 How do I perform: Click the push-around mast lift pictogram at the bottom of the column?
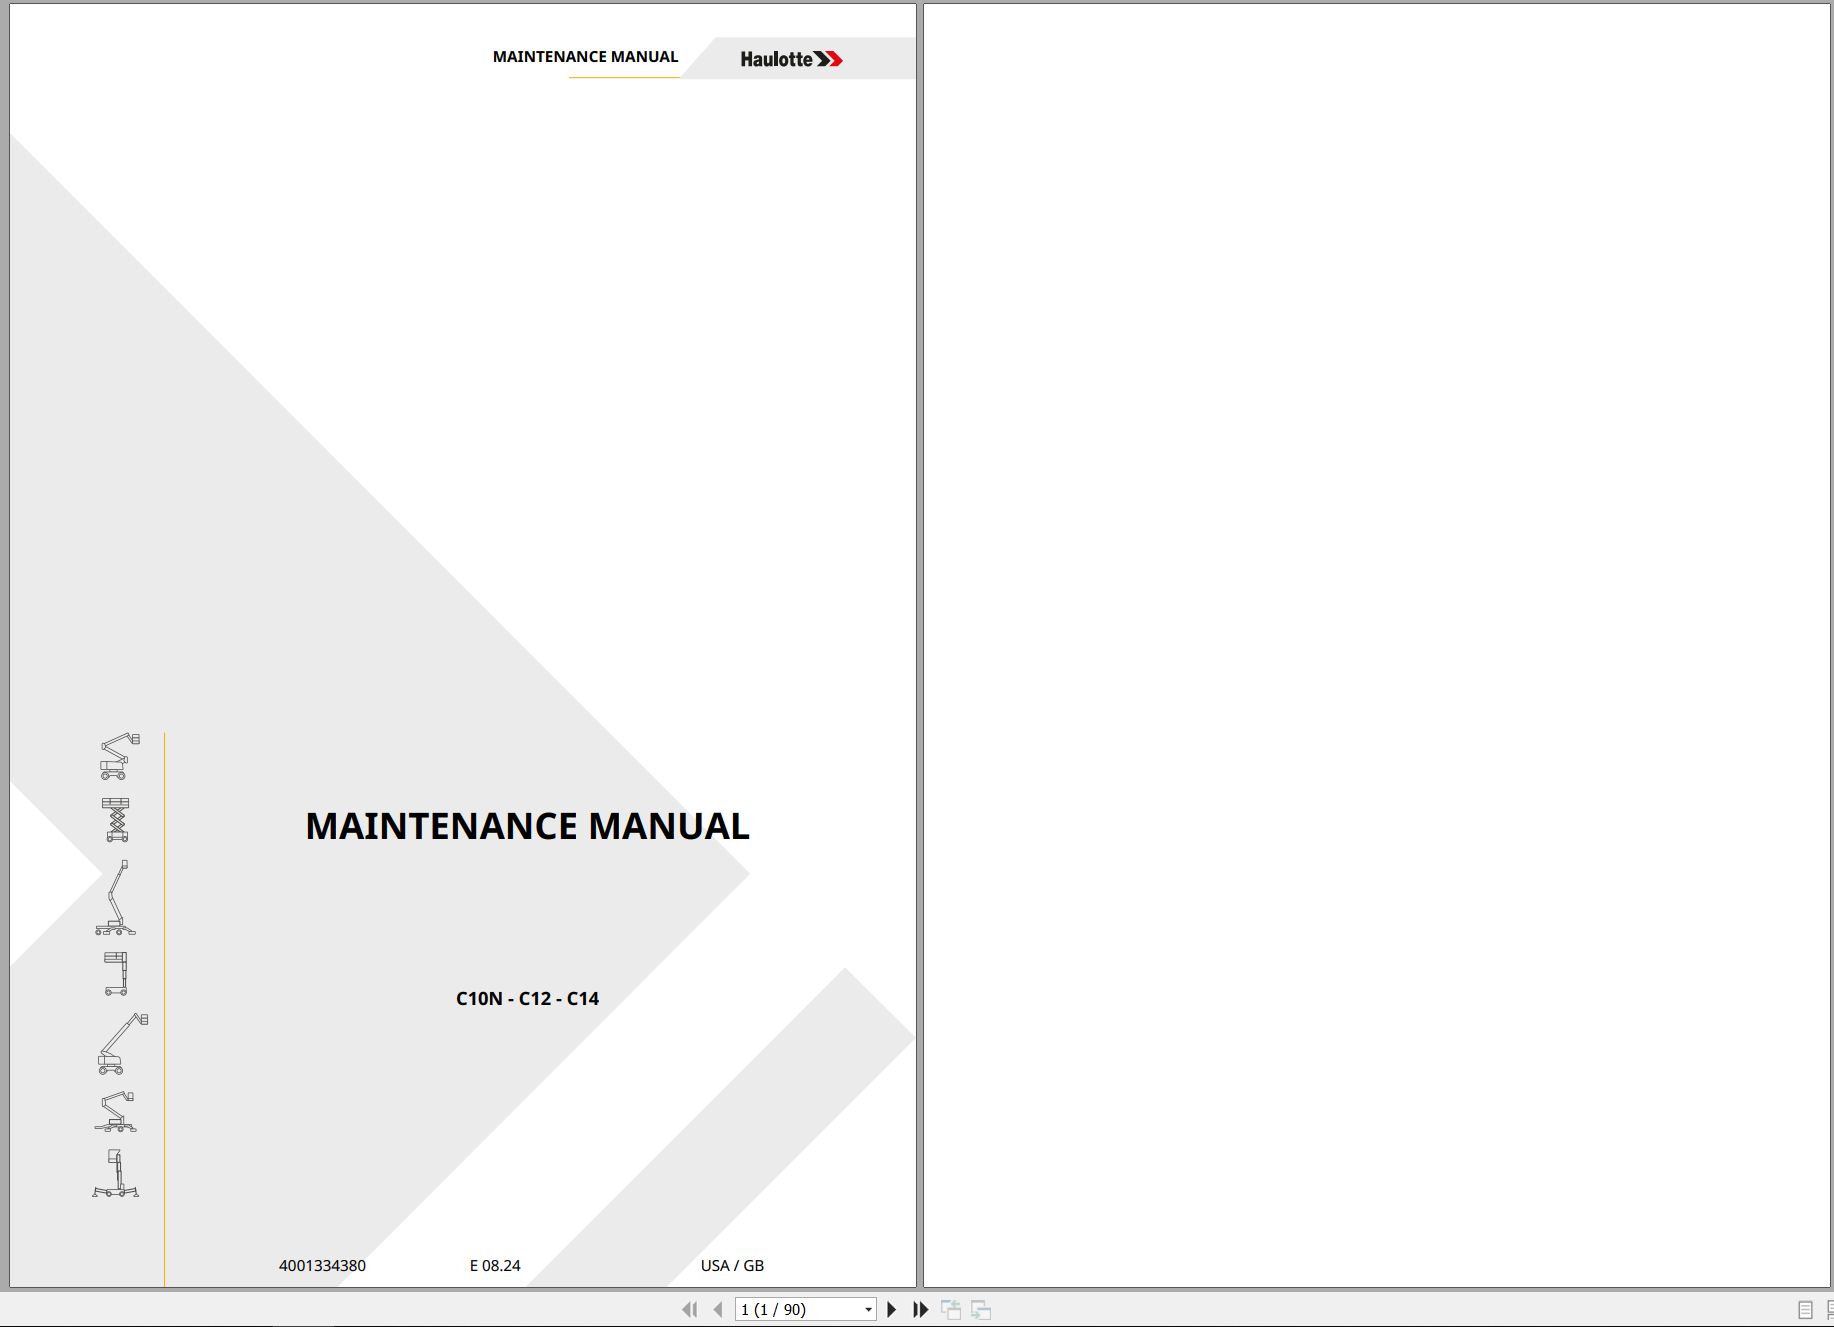[116, 1173]
